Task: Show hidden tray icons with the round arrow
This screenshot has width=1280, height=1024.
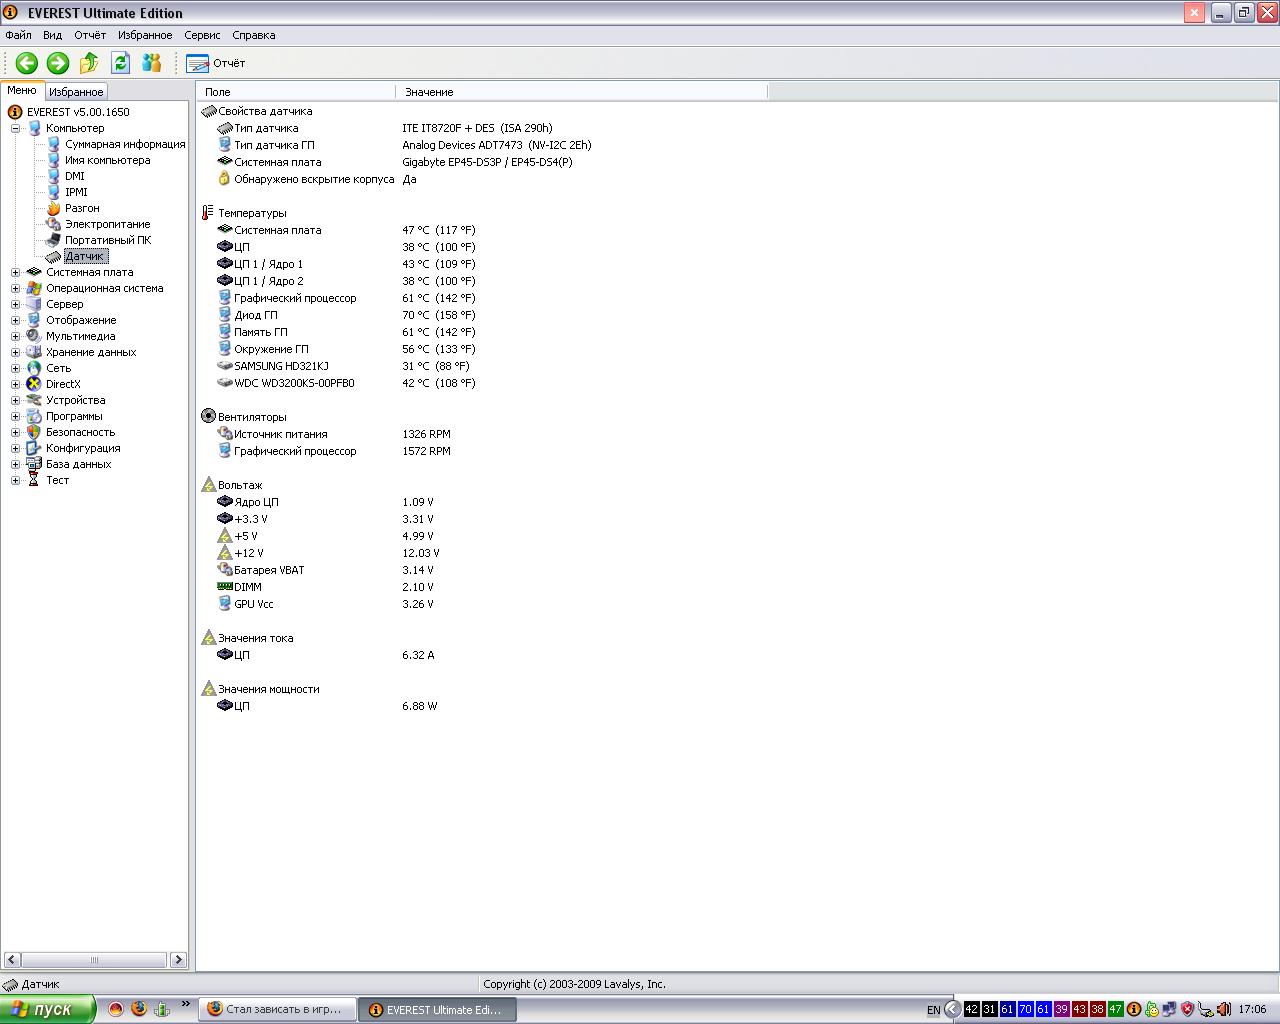Action: (952, 1009)
